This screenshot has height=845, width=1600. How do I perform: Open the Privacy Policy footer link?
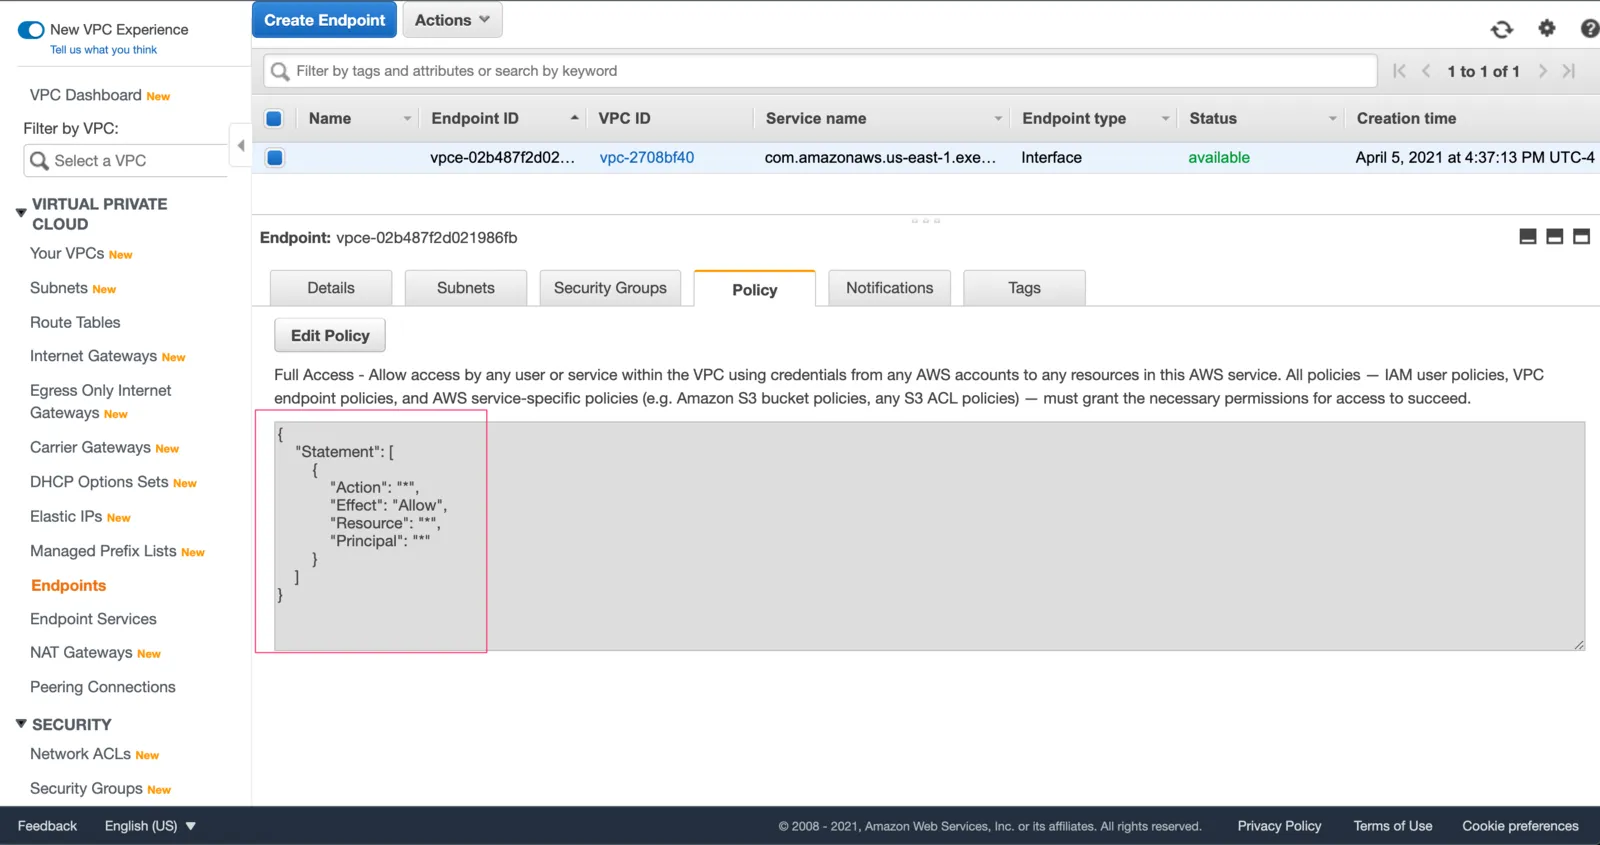pos(1279,826)
